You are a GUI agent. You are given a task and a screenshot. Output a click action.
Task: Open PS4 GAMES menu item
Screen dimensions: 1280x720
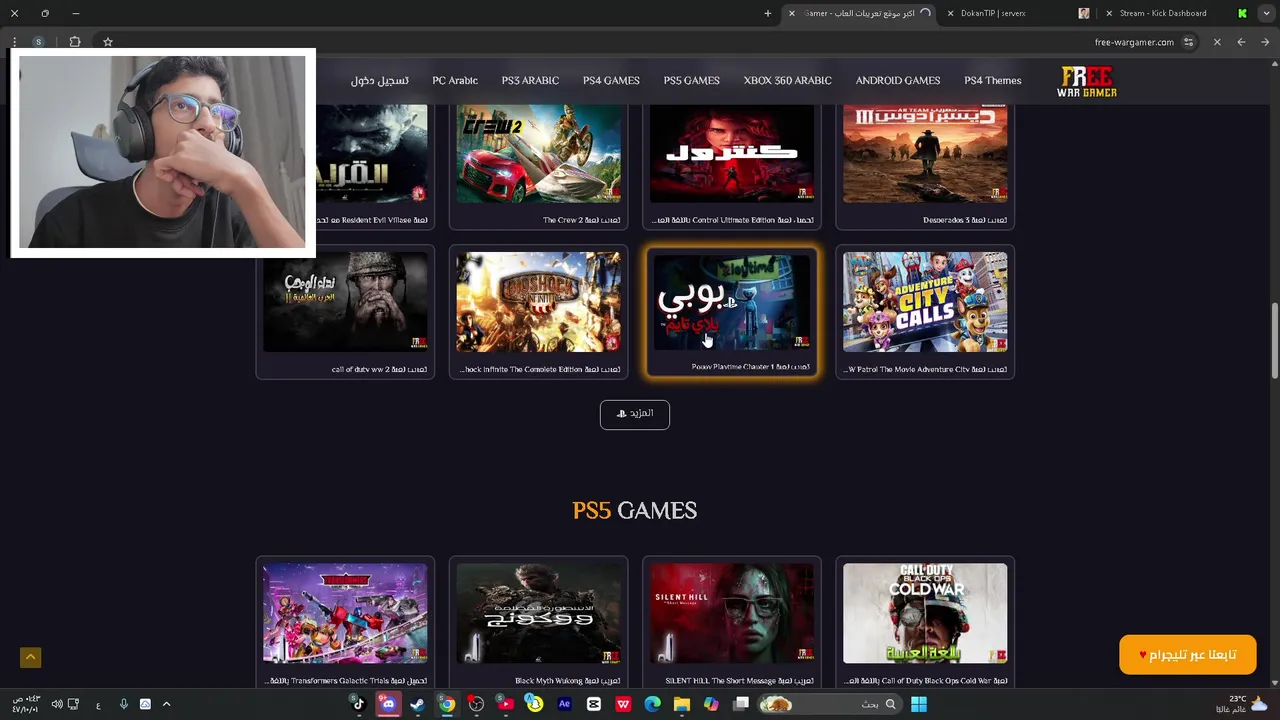(x=611, y=80)
